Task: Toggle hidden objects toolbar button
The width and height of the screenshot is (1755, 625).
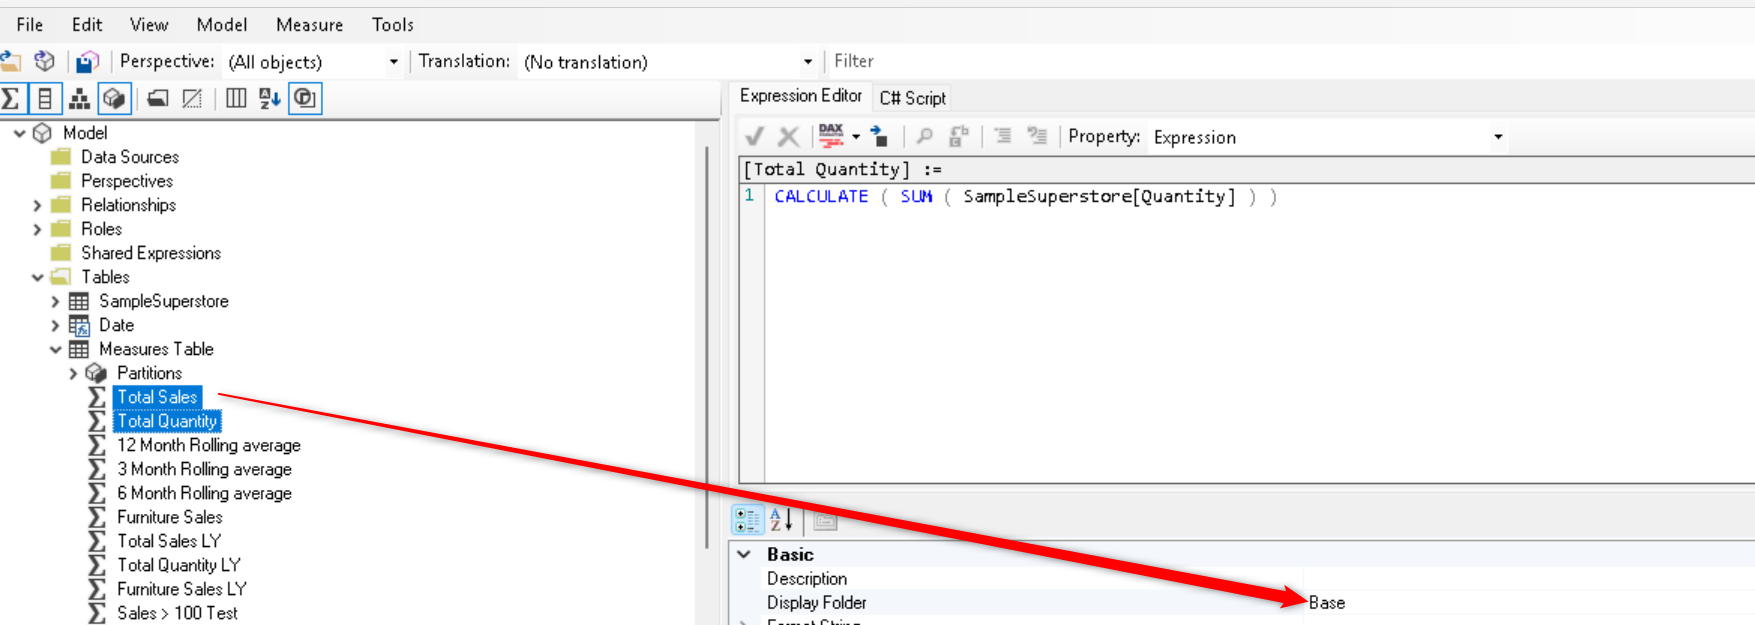Action: 192,98
